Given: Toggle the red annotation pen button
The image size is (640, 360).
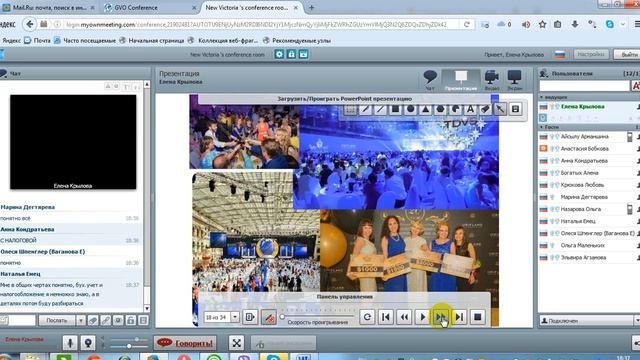Looking at the screenshot, I should [269, 317].
